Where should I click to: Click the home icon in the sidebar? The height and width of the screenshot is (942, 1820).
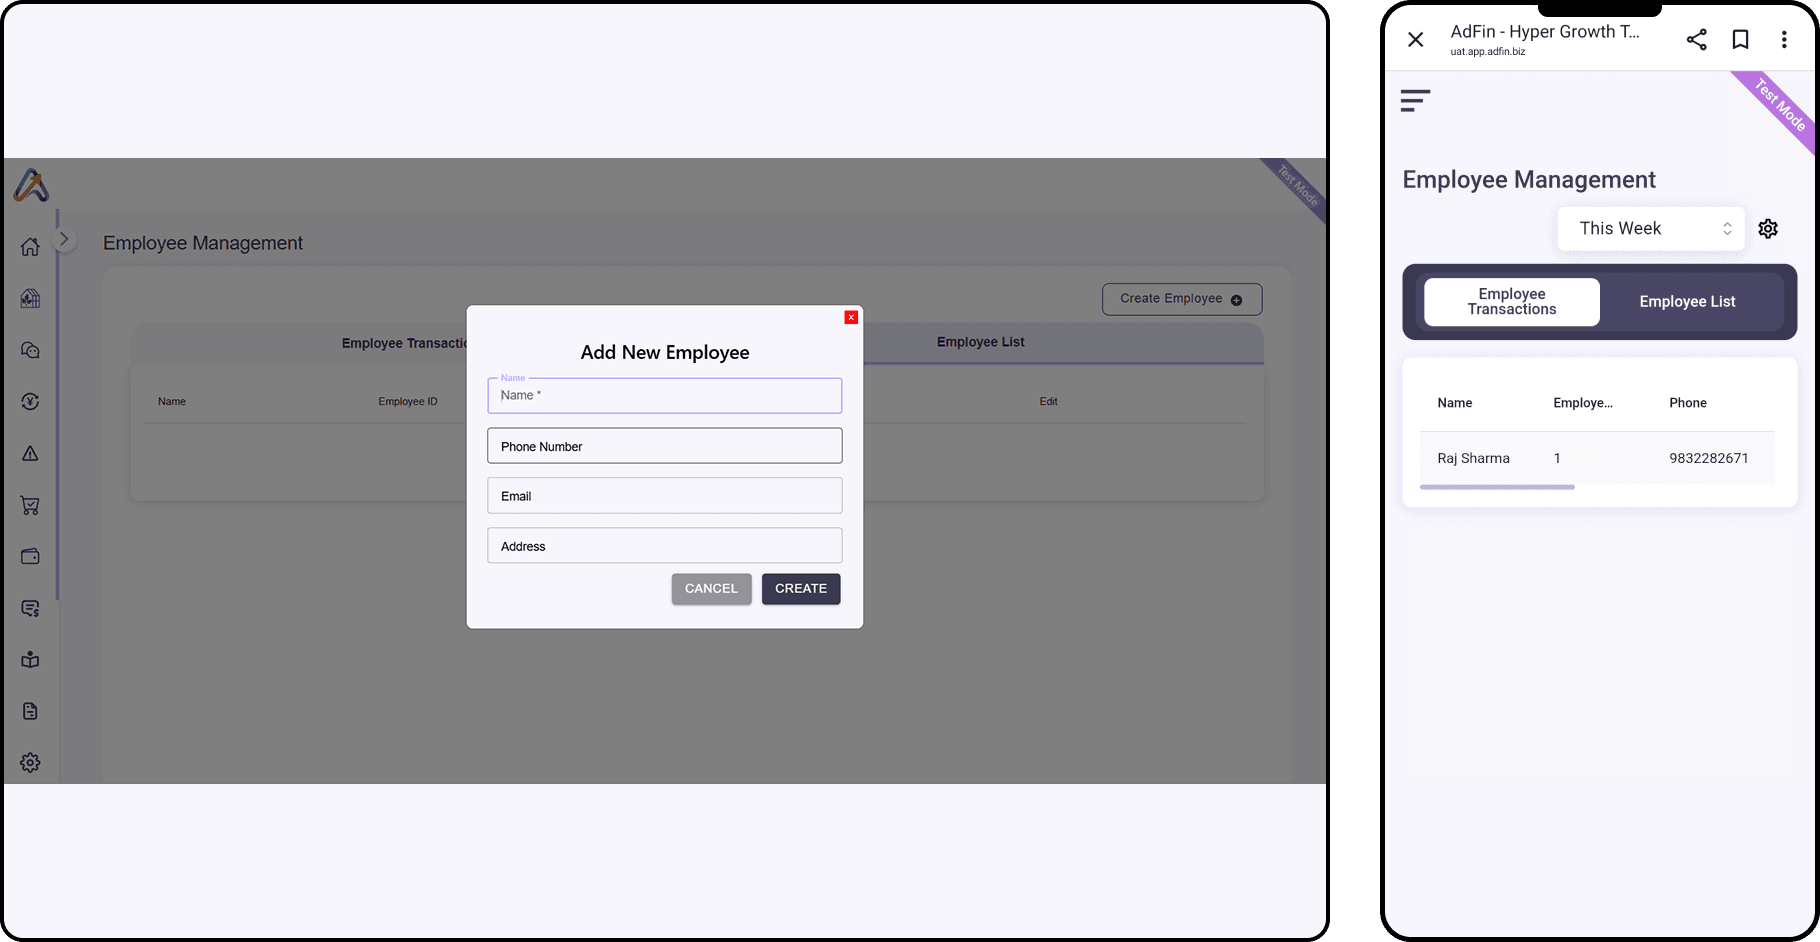click(30, 247)
